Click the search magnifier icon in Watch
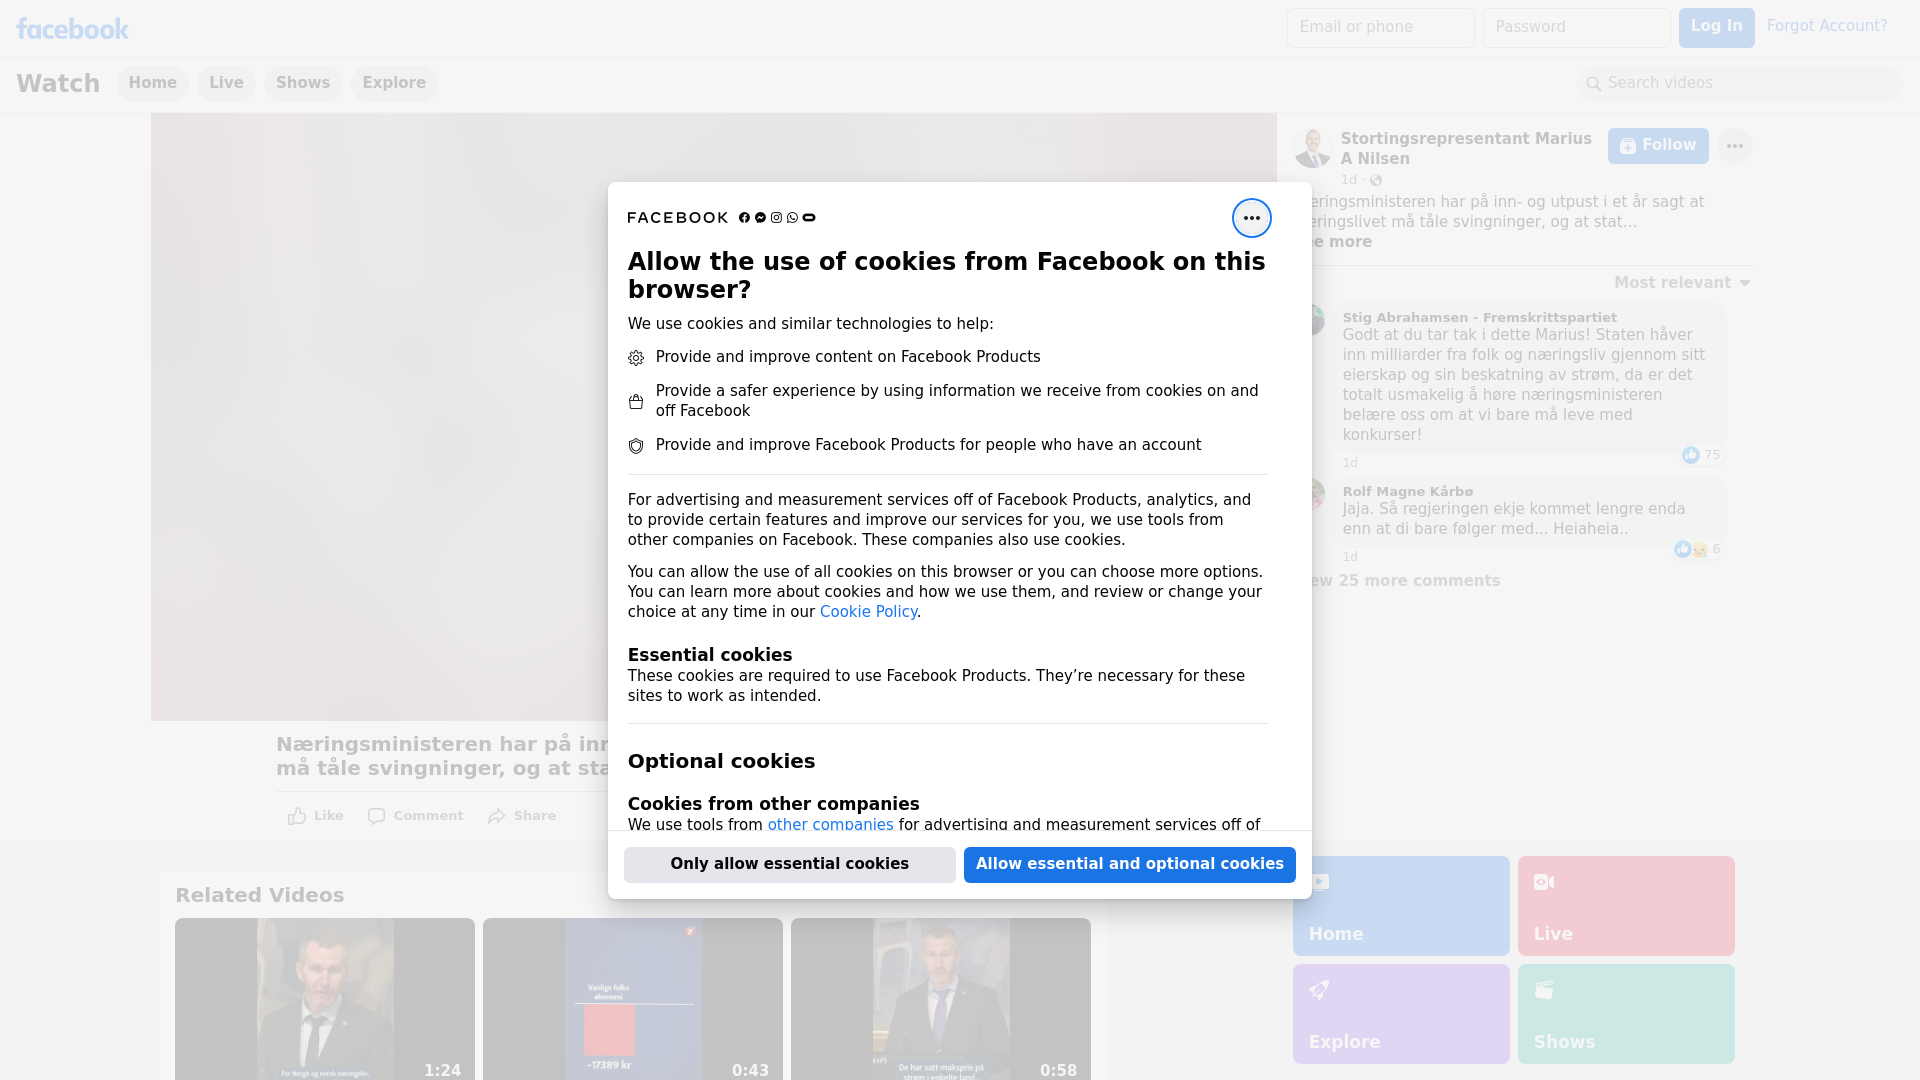The height and width of the screenshot is (1080, 1920). point(1594,84)
